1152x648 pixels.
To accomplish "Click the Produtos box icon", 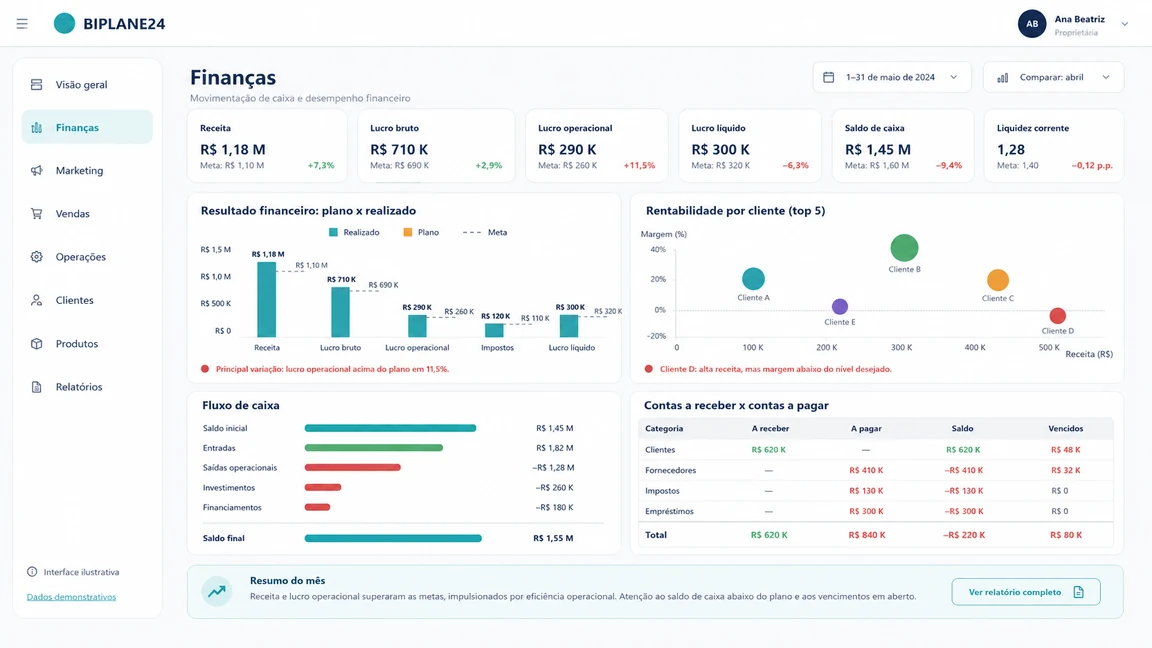I will coord(36,344).
